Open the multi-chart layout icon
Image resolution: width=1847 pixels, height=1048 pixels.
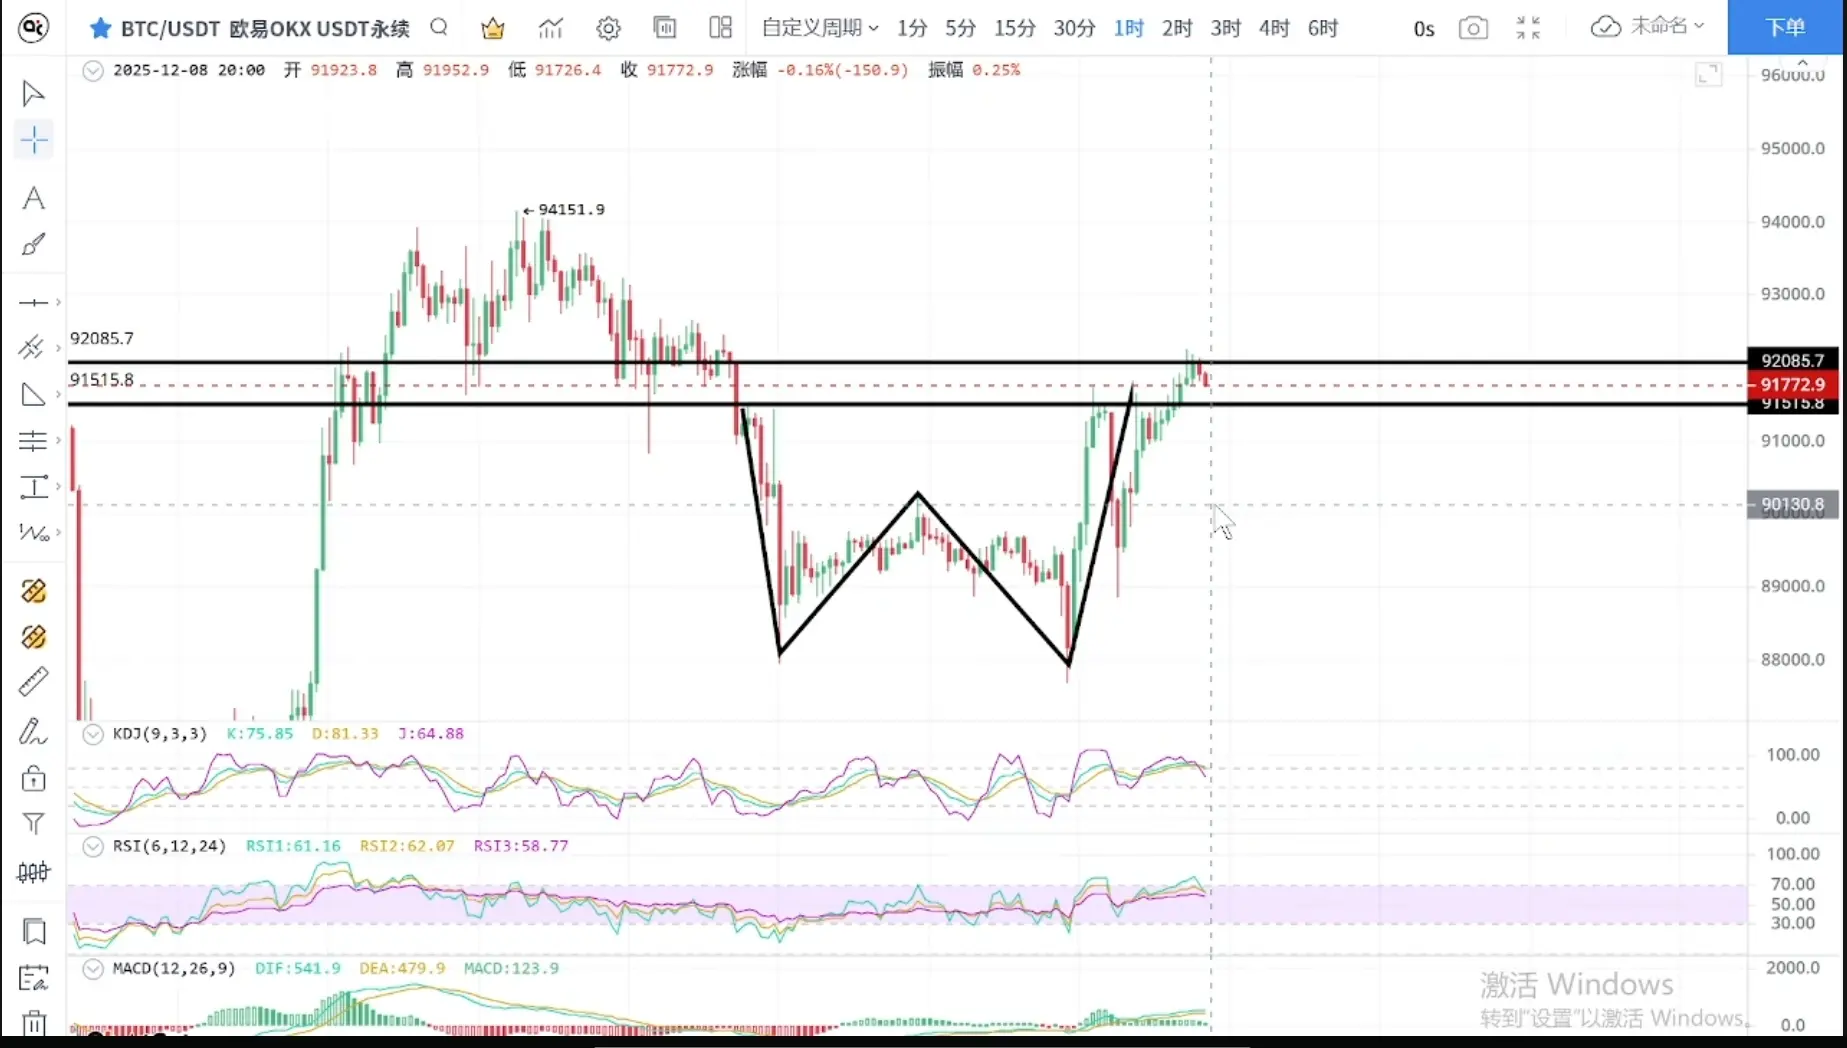coord(721,28)
